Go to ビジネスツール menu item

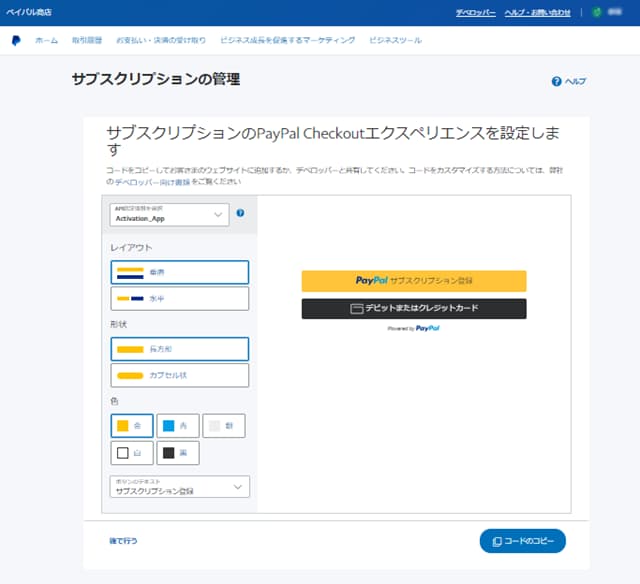point(395,40)
